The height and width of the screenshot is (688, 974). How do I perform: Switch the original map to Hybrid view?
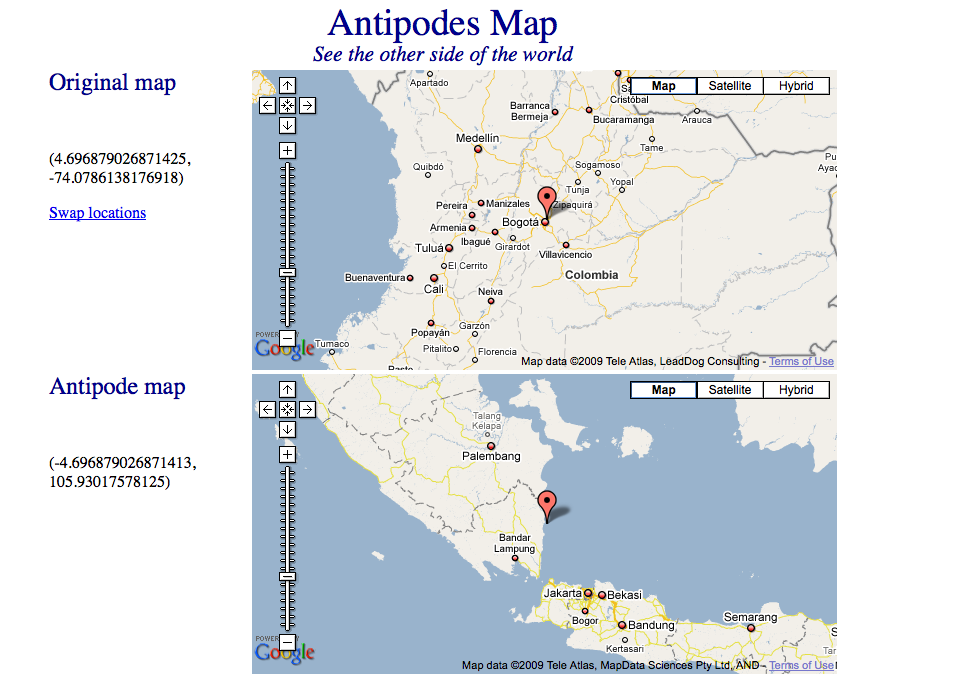pyautogui.click(x=796, y=86)
